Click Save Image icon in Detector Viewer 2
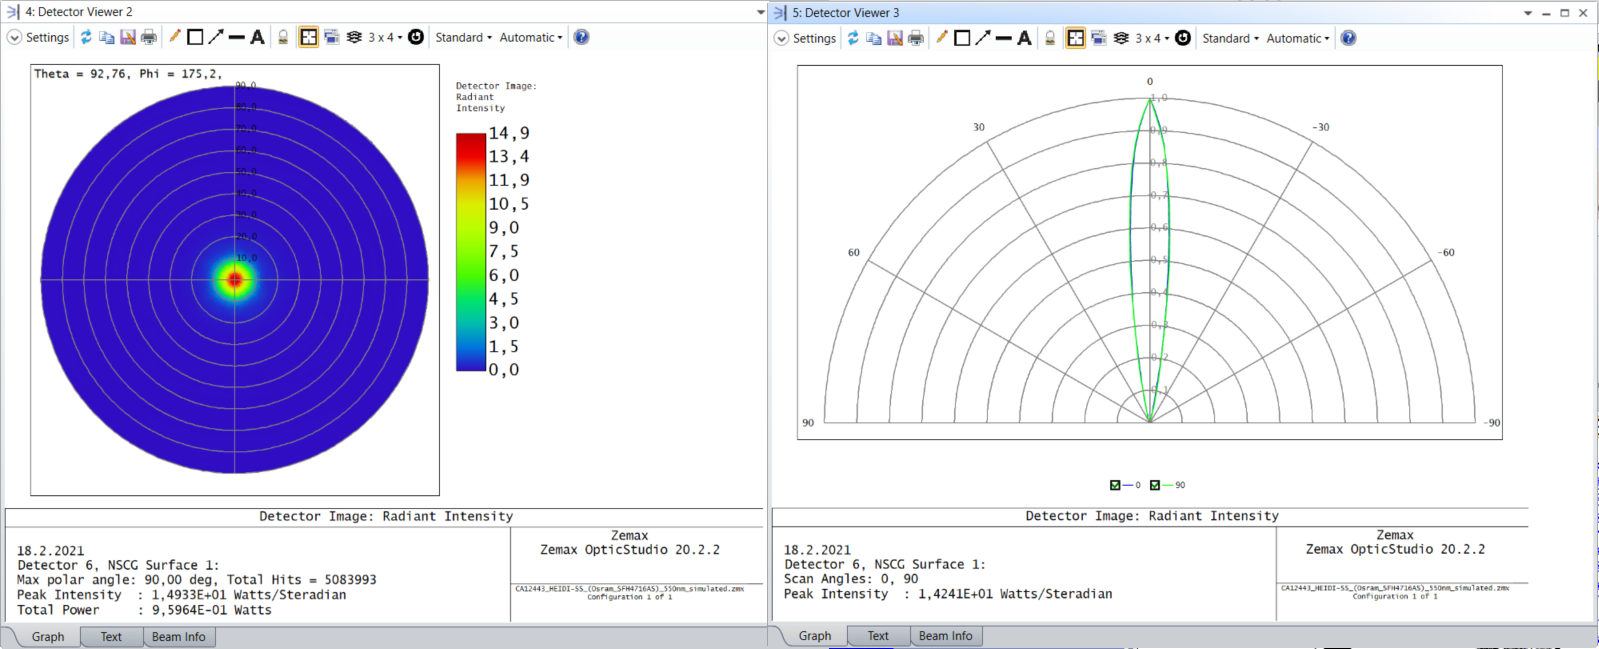 click(128, 37)
